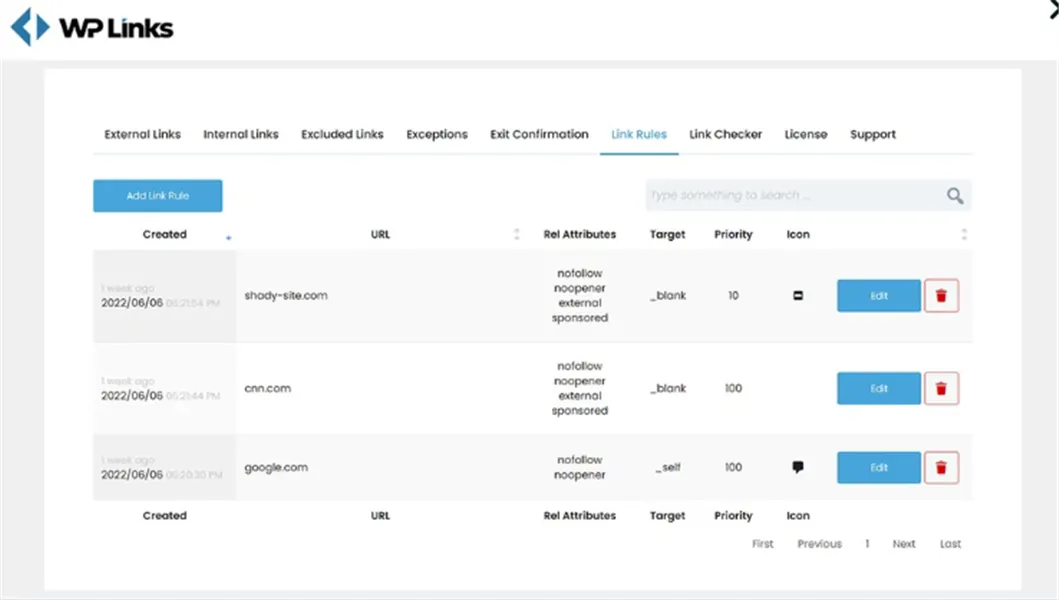Sort table by URL column arrows
The height and width of the screenshot is (600, 1059).
pyautogui.click(x=517, y=235)
